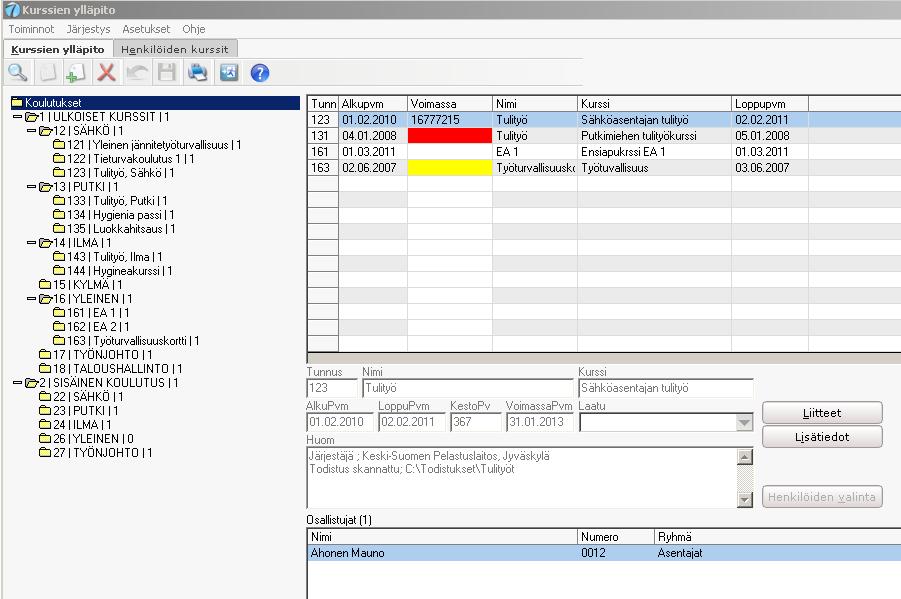Select tree item 135 | Luokkahitsaus

(121, 229)
